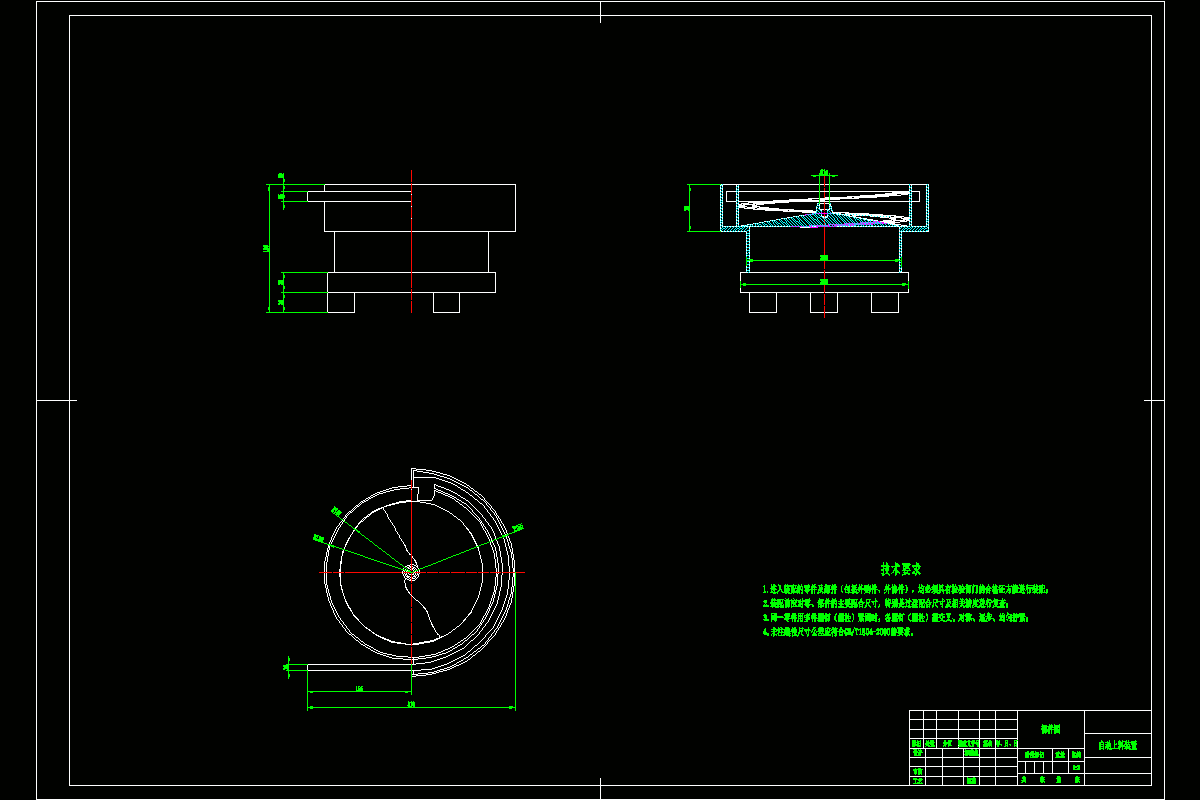Viewport: 1200px width, 800px height.
Task: Select the left foot of the front elevation view
Action: (x=341, y=303)
